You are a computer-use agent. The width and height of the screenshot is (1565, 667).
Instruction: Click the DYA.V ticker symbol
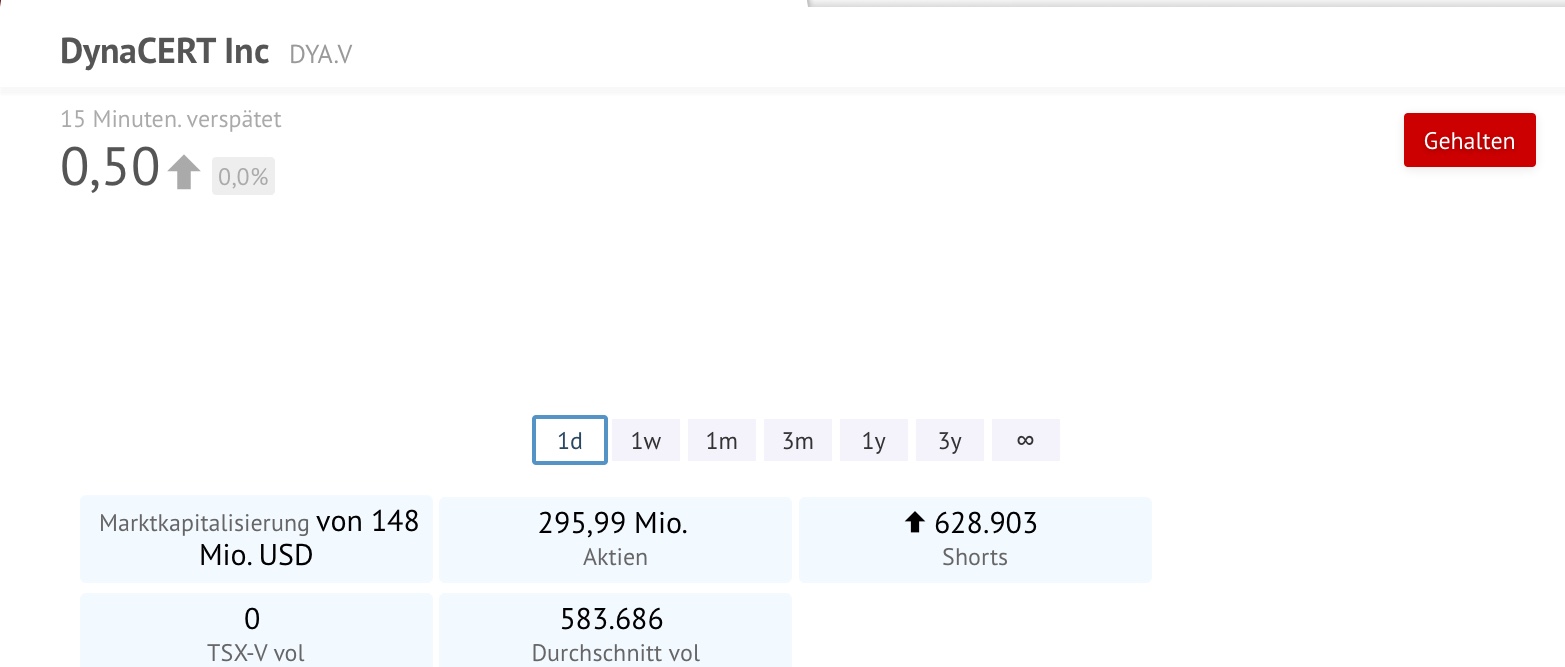click(321, 55)
